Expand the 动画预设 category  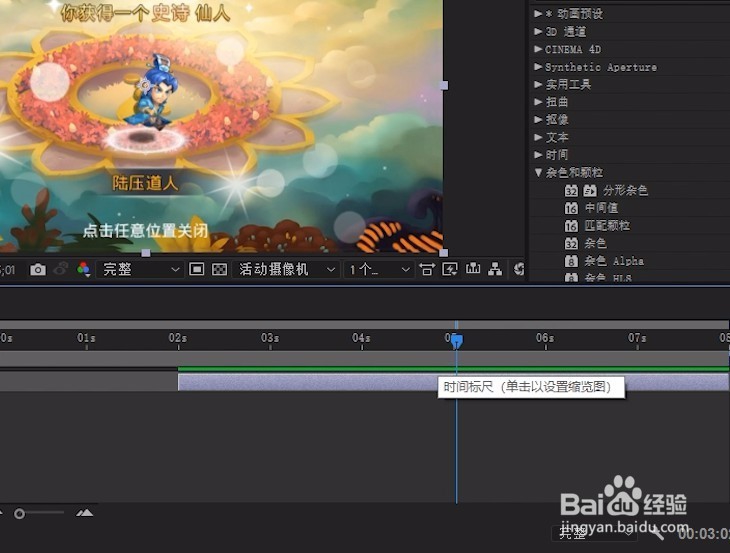[538, 14]
